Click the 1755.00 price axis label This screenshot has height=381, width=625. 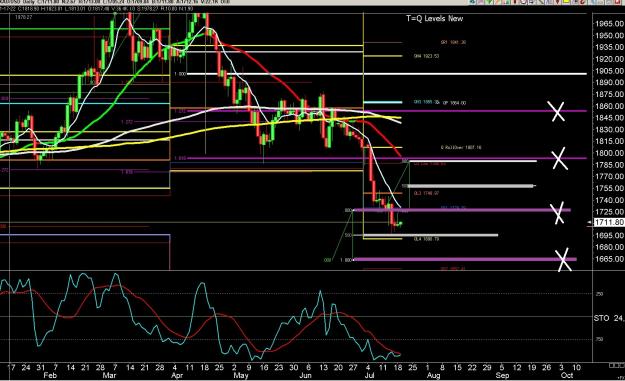pyautogui.click(x=608, y=188)
